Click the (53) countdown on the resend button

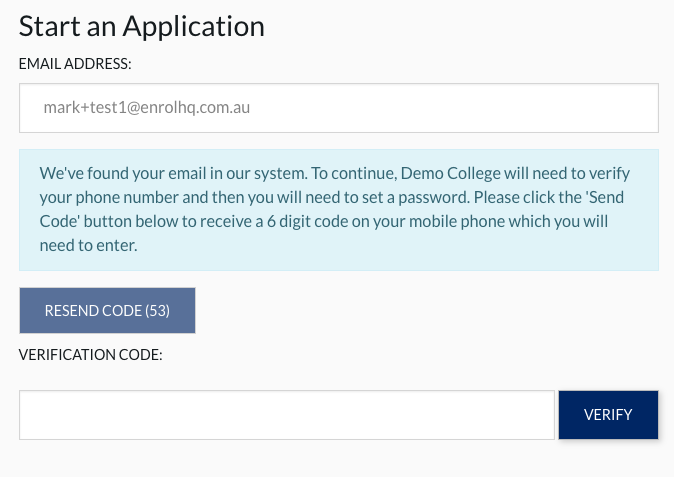click(157, 311)
